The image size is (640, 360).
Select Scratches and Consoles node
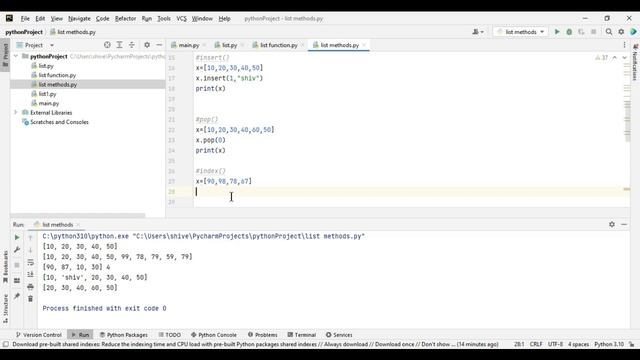click(x=59, y=122)
